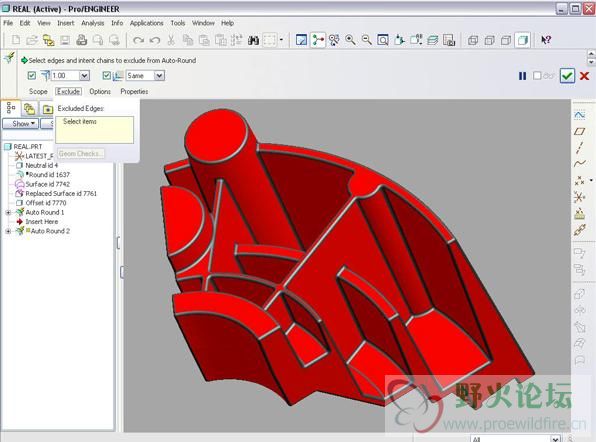Switch to Hidden Line display icon
Image resolution: width=596 pixels, height=442 pixels.
tap(490, 40)
